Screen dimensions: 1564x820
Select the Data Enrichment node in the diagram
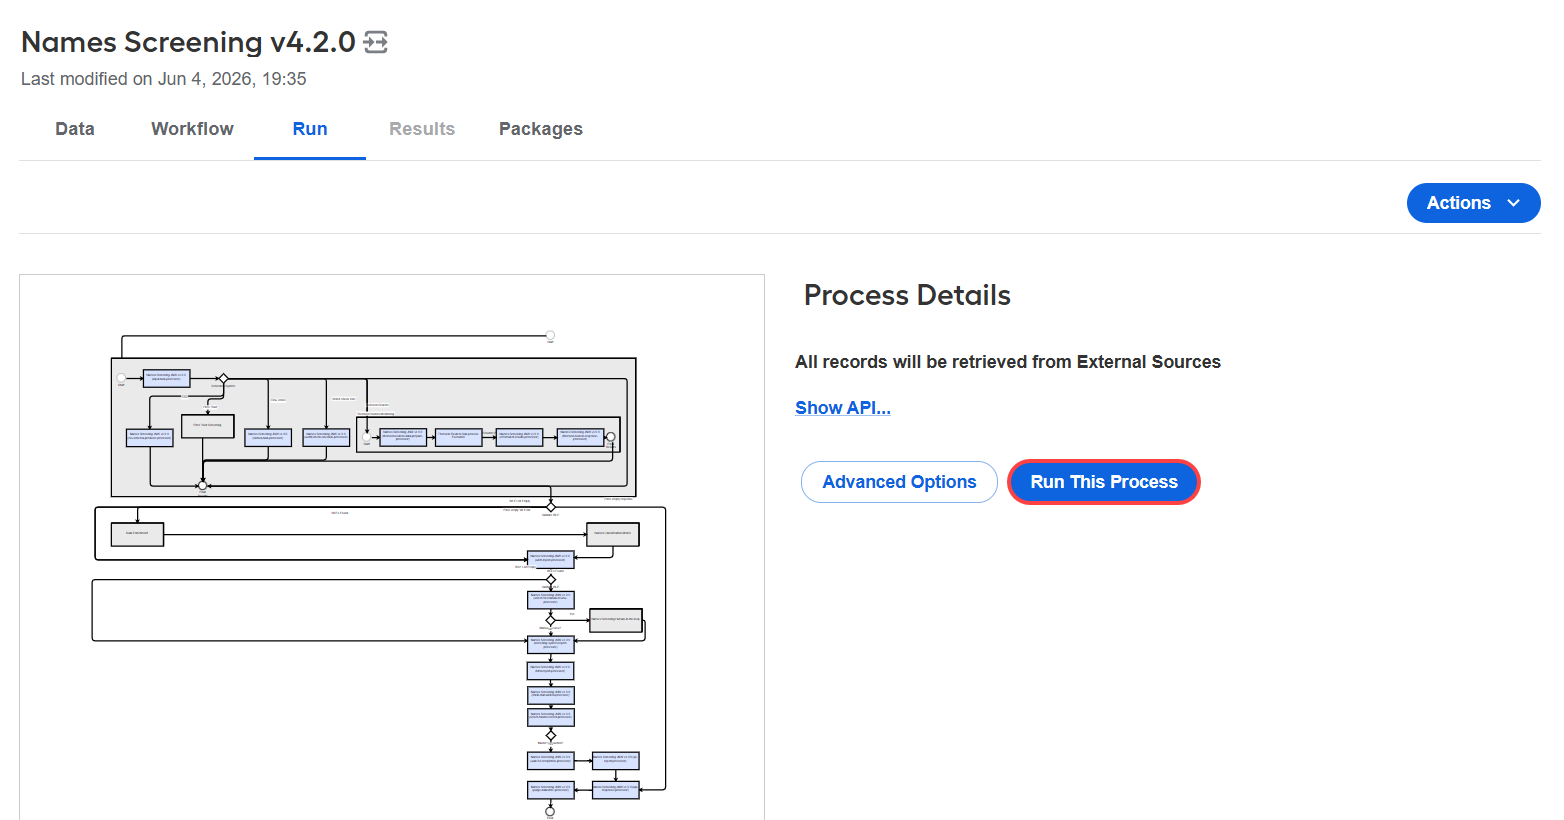point(137,533)
